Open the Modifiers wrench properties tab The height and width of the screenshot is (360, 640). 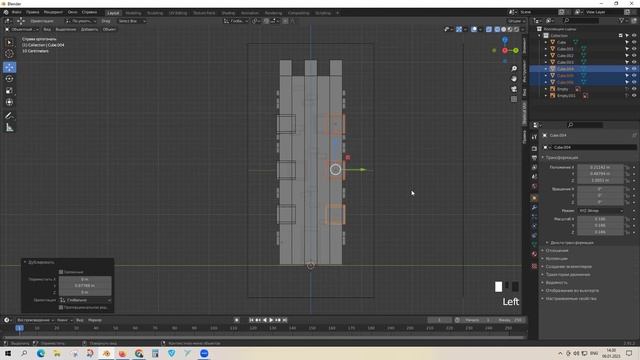click(x=534, y=207)
